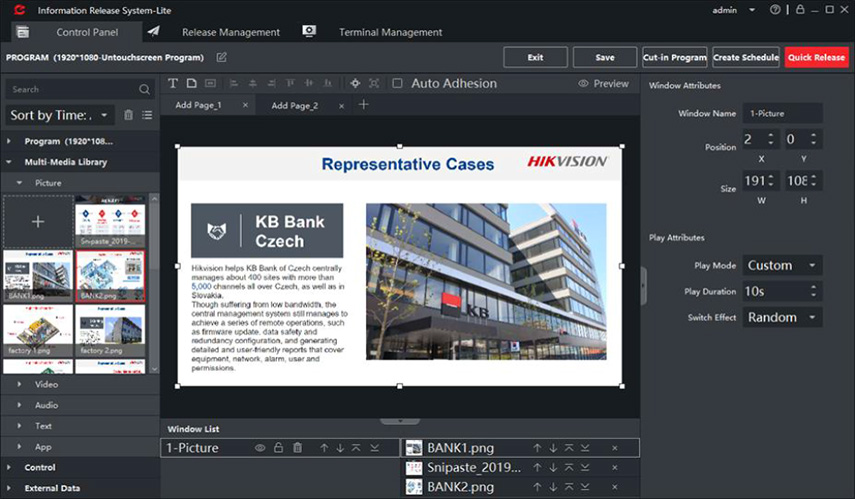Collapse the Multi-Media Library node
Screen dimensions: 855x499
pos(9,162)
